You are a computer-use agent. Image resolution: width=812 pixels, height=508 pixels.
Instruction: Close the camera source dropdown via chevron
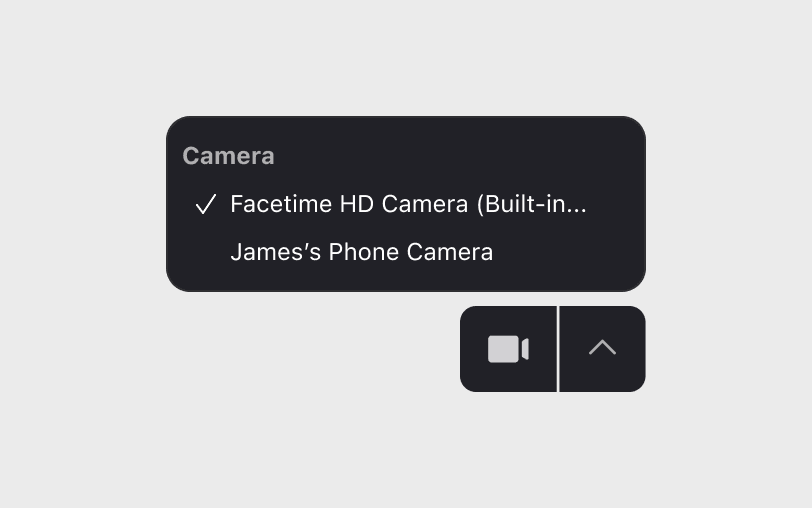[602, 349]
